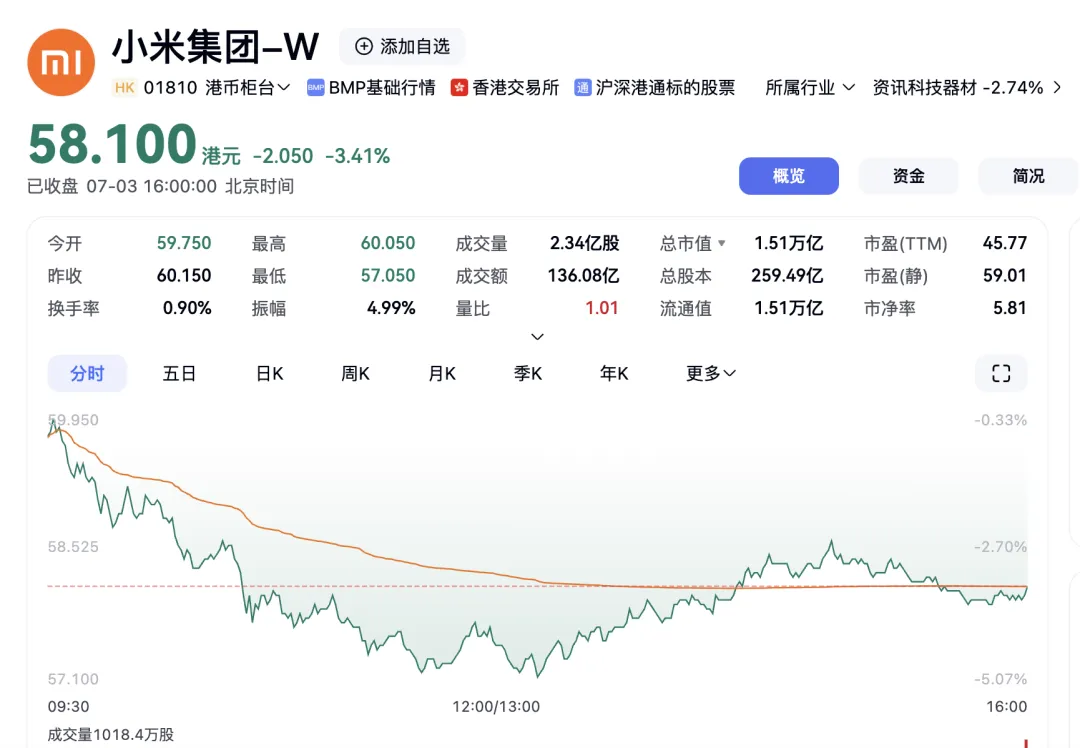Viewport: 1080px width, 748px height.
Task: Open the 总市值 dropdown triangle
Action: tap(721, 243)
